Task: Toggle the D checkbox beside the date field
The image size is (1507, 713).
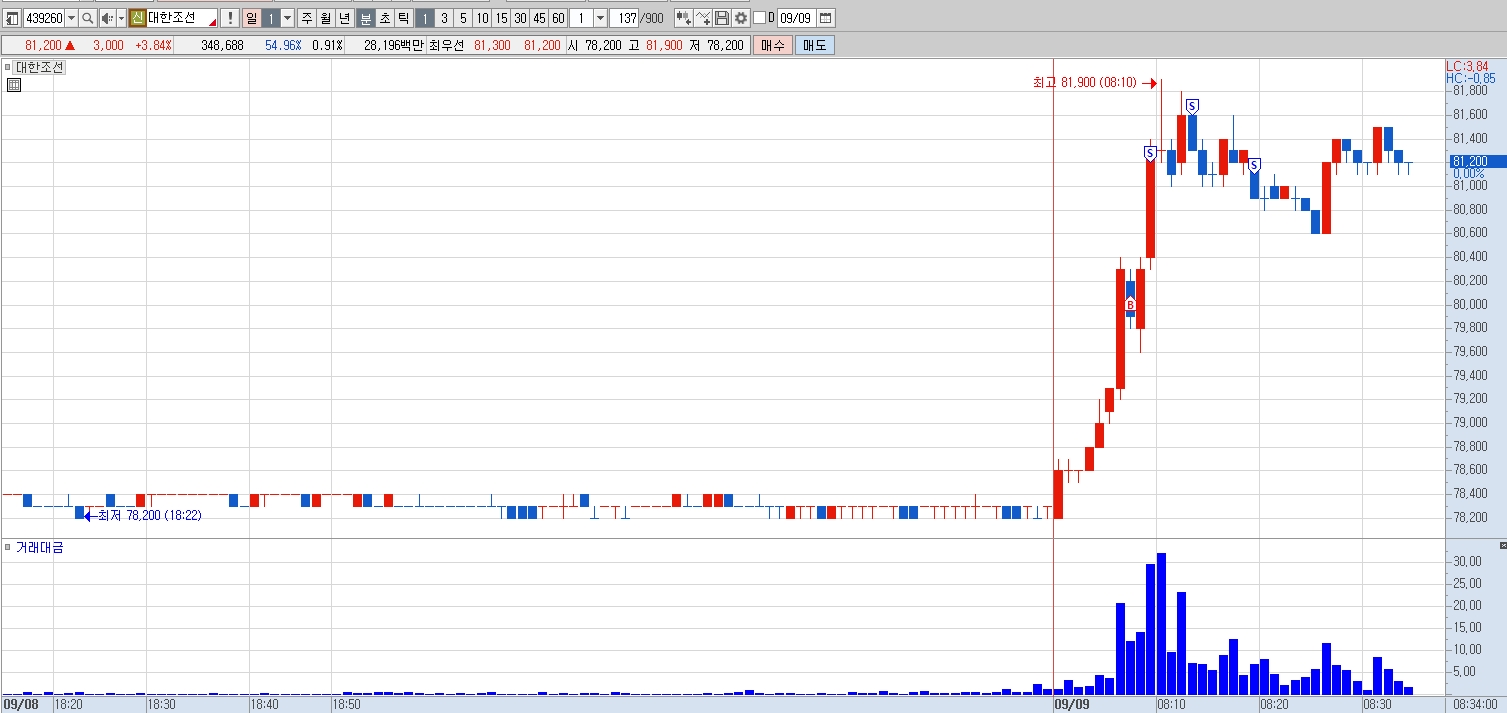Action: [760, 18]
